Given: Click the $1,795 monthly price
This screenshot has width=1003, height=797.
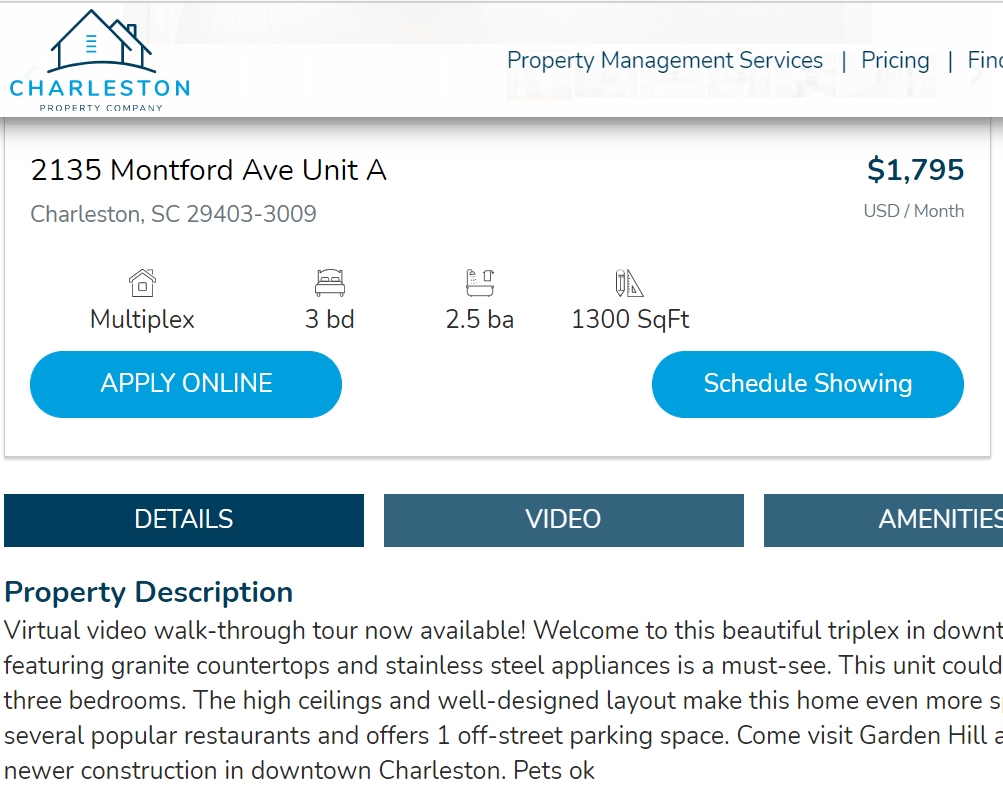Looking at the screenshot, I should (x=915, y=170).
